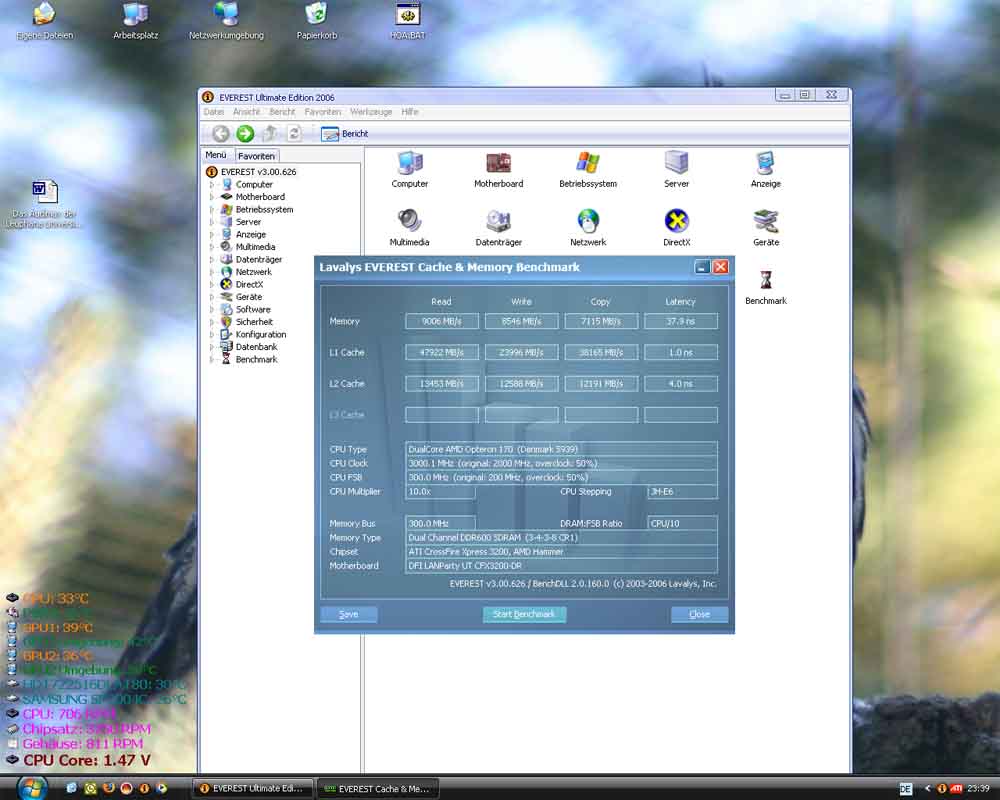Expand the Betriebssystem tree node
1000x800 pixels.
tap(212, 209)
